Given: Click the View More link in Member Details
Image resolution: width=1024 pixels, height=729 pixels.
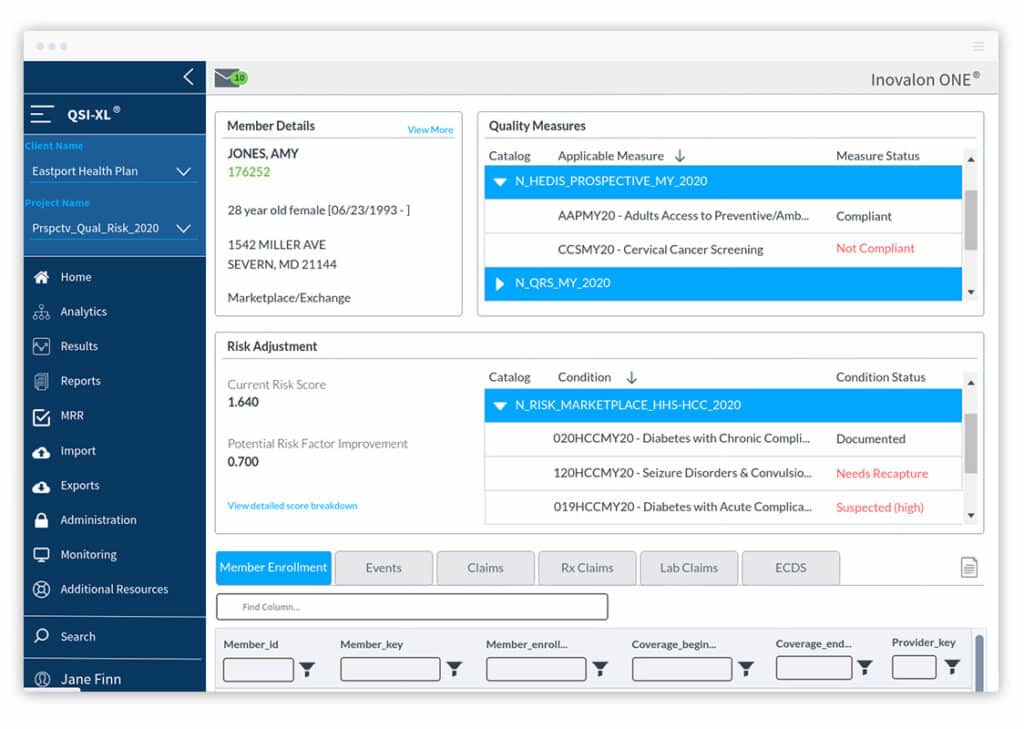Looking at the screenshot, I should (x=430, y=130).
